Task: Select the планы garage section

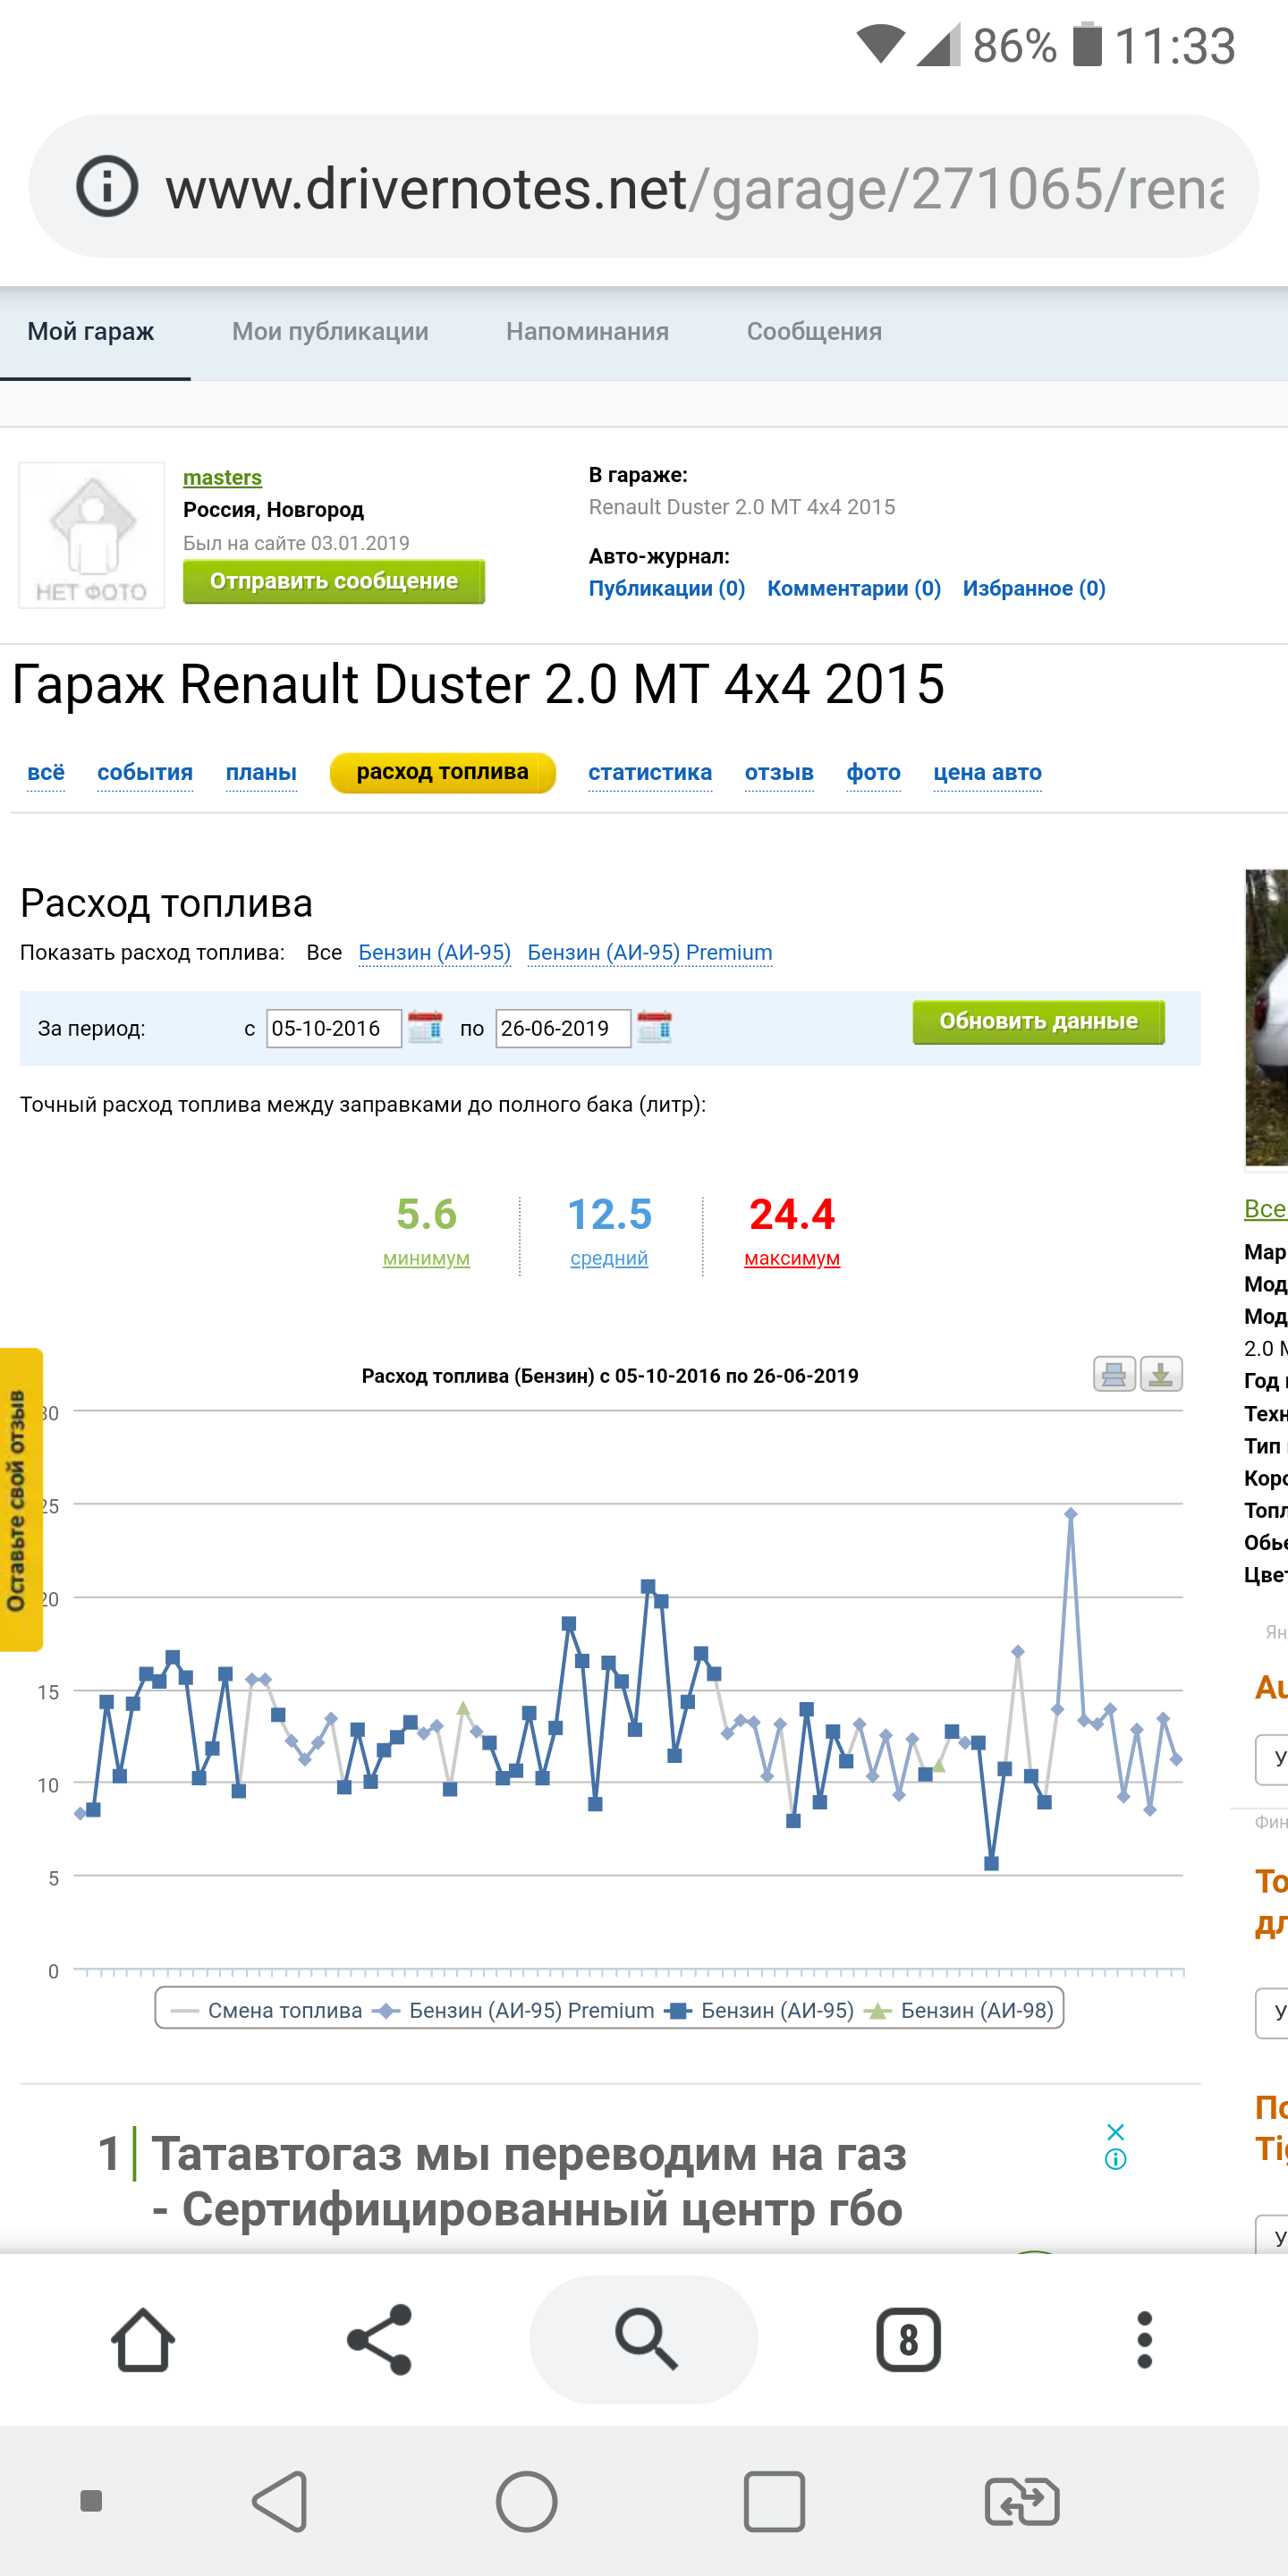Action: click(x=261, y=772)
